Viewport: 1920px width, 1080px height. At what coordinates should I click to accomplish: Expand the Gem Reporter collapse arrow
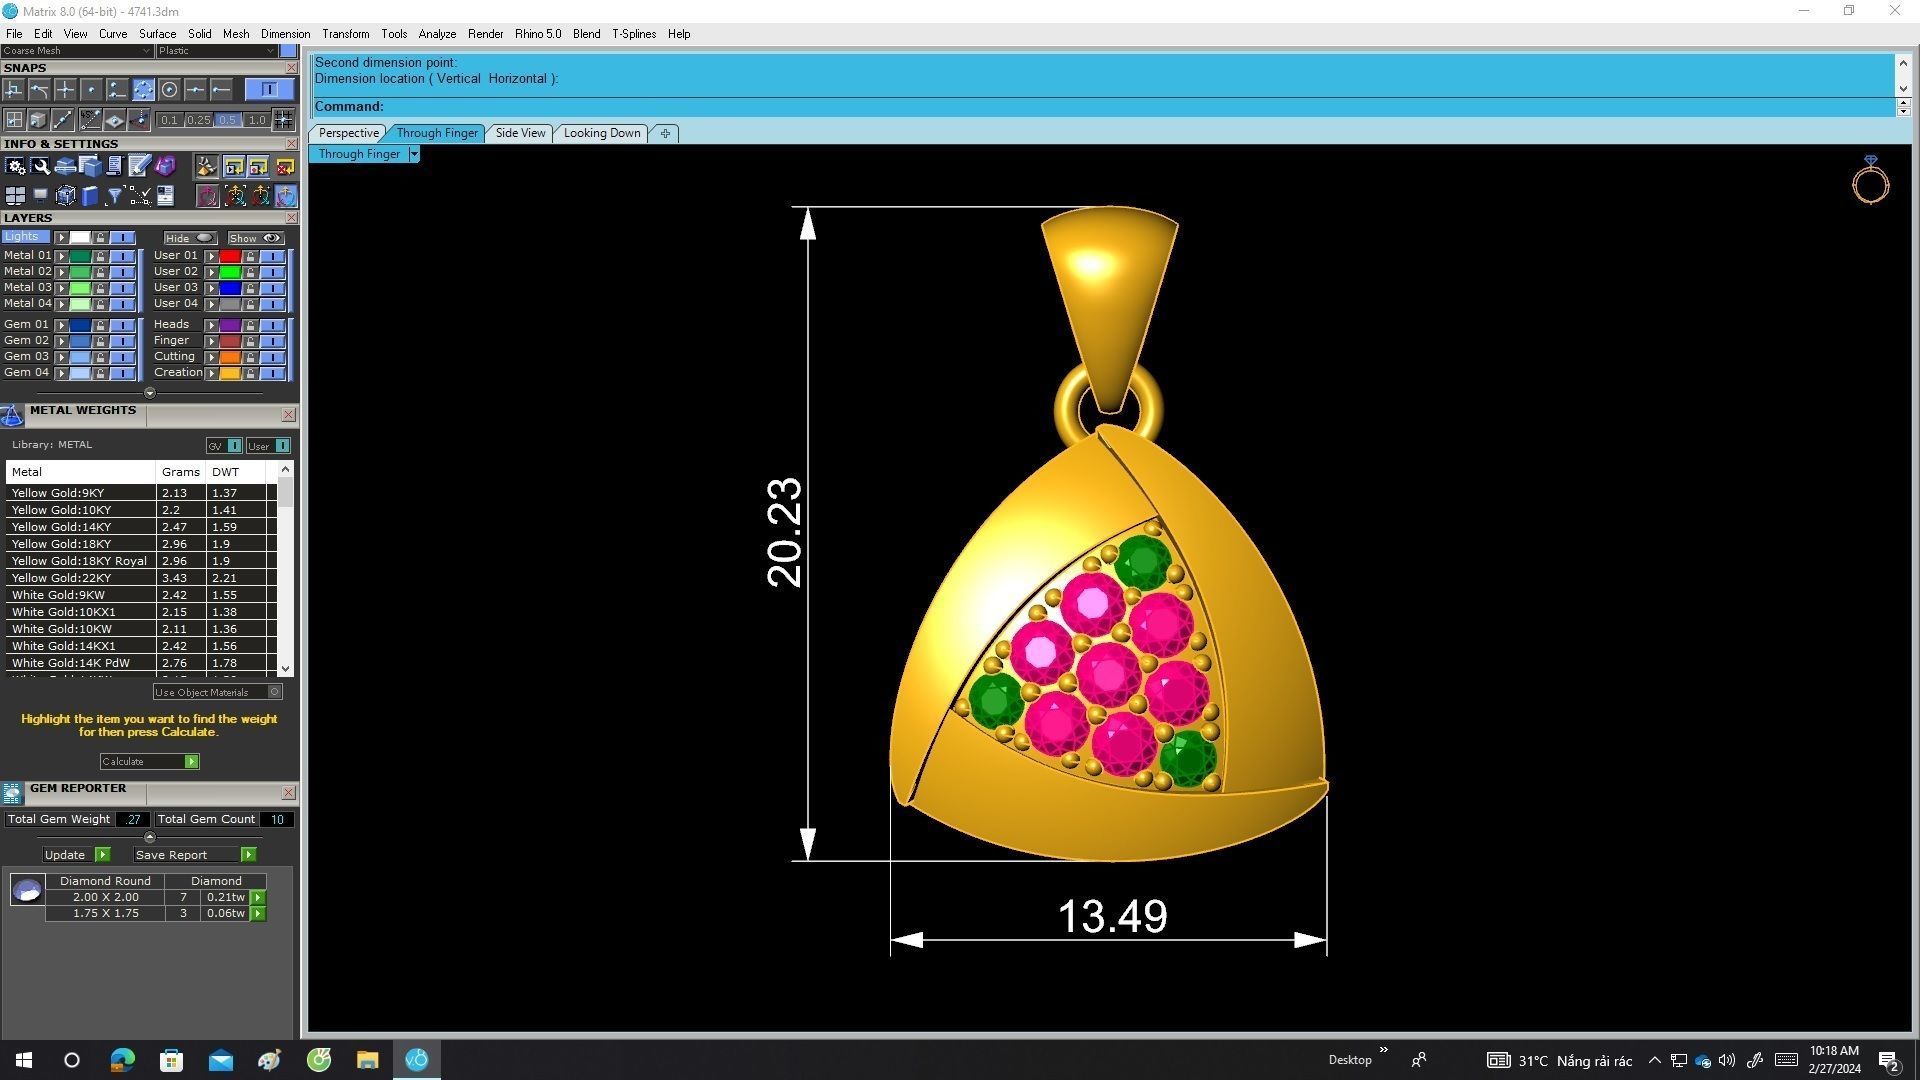tap(150, 837)
